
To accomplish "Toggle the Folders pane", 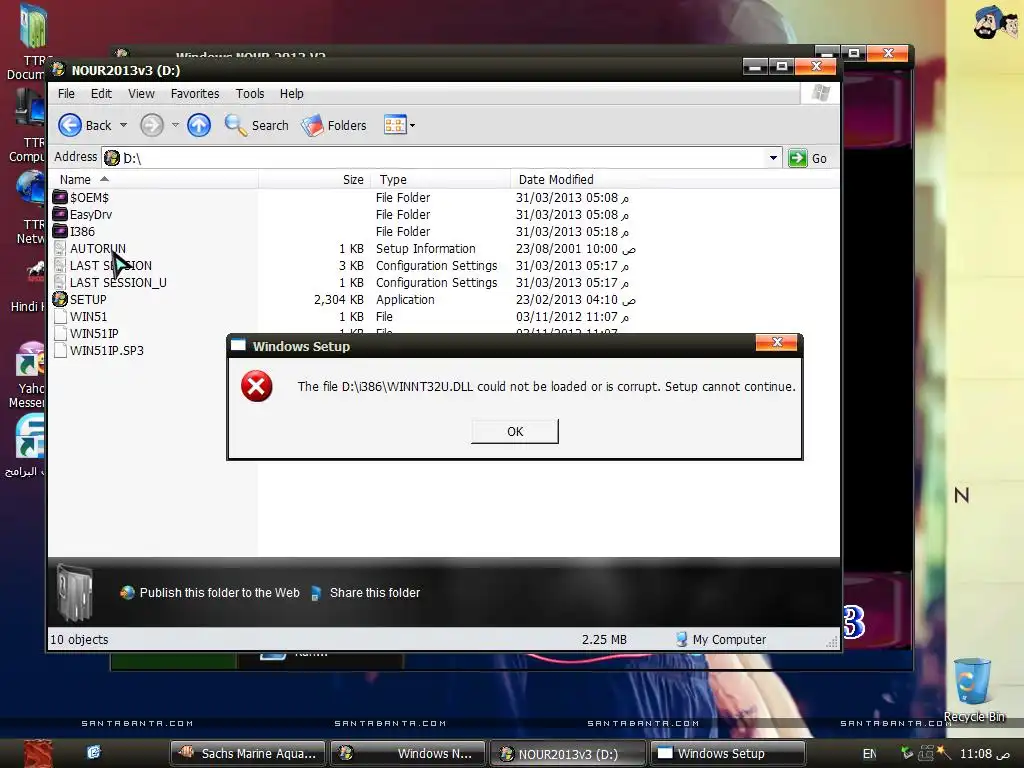I will [x=334, y=125].
